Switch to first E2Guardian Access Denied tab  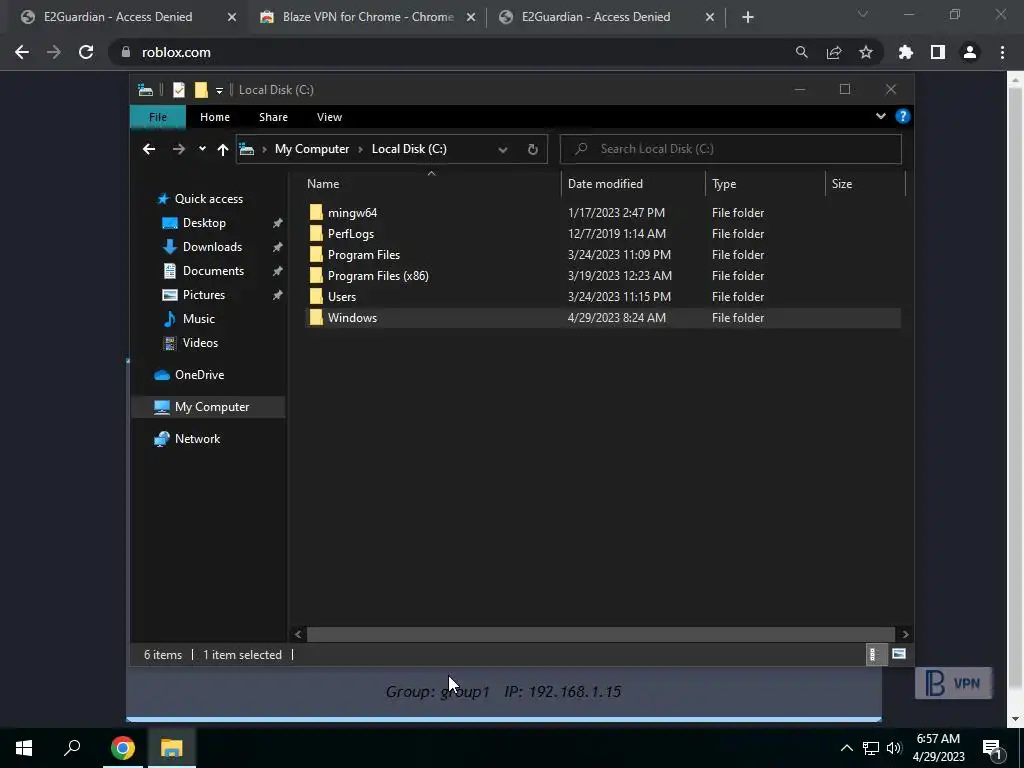[118, 17]
